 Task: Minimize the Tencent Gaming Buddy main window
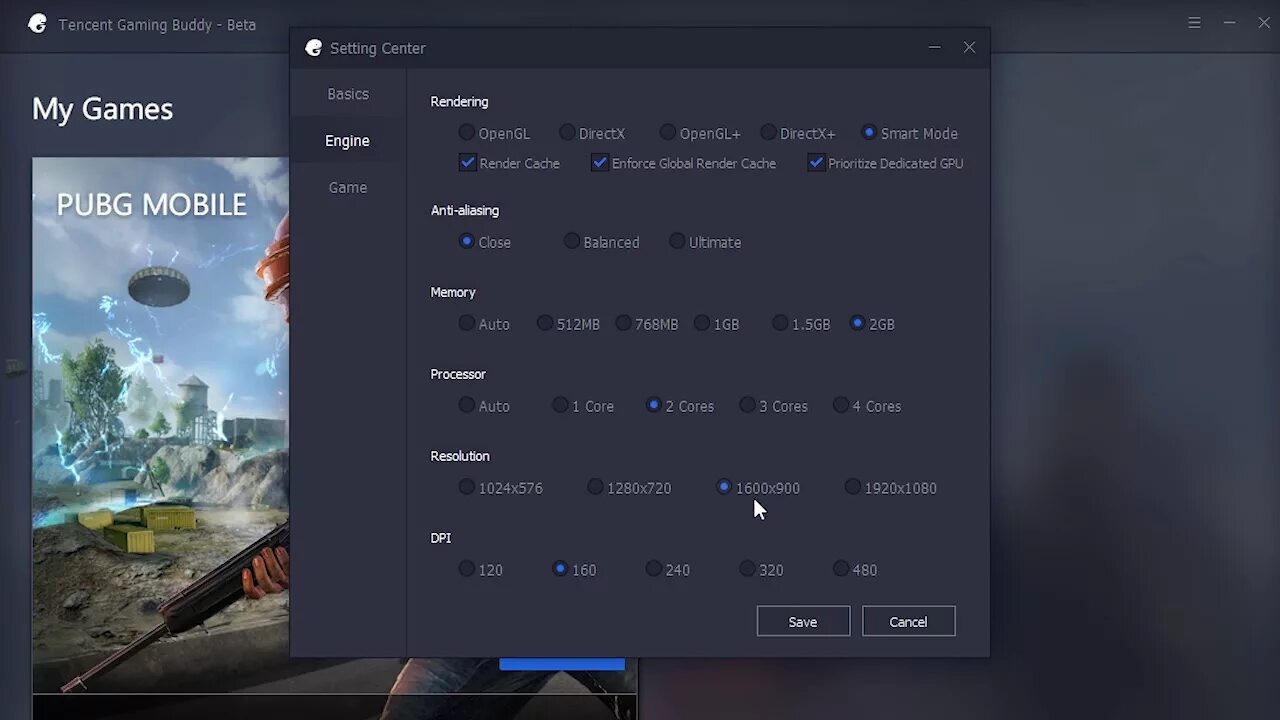coord(1230,23)
